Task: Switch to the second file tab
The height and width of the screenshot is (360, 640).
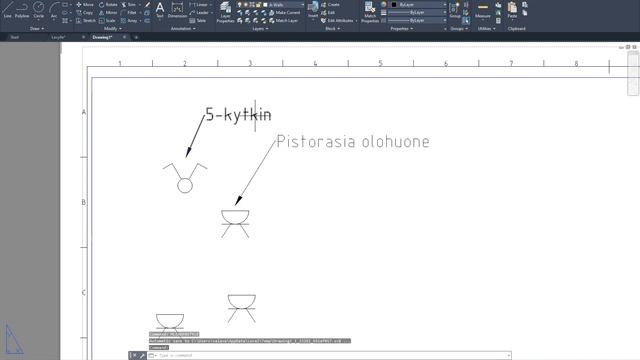Action: [58, 37]
